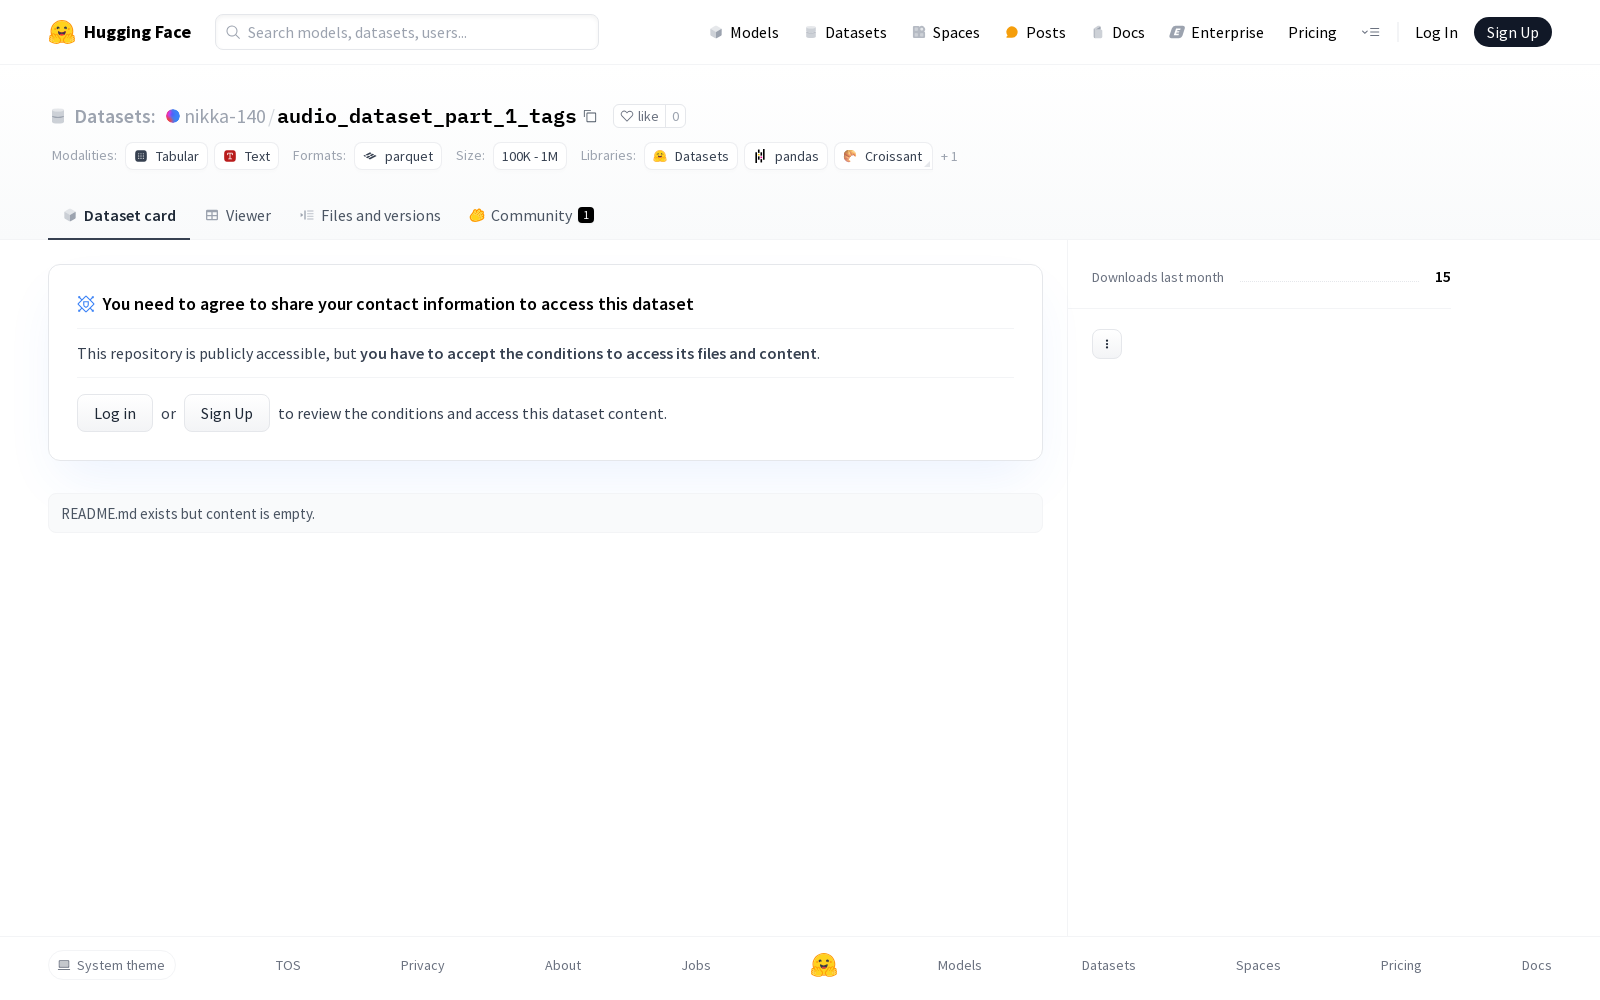Image resolution: width=1600 pixels, height=1000 pixels.
Task: Click the Hugging Face logo icon
Action: tap(62, 32)
